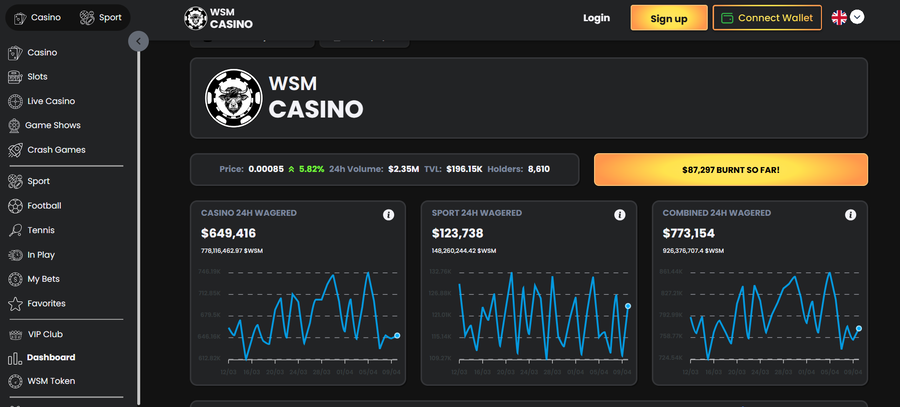Click the Connect Wallet button
900x407 pixels.
pos(767,18)
